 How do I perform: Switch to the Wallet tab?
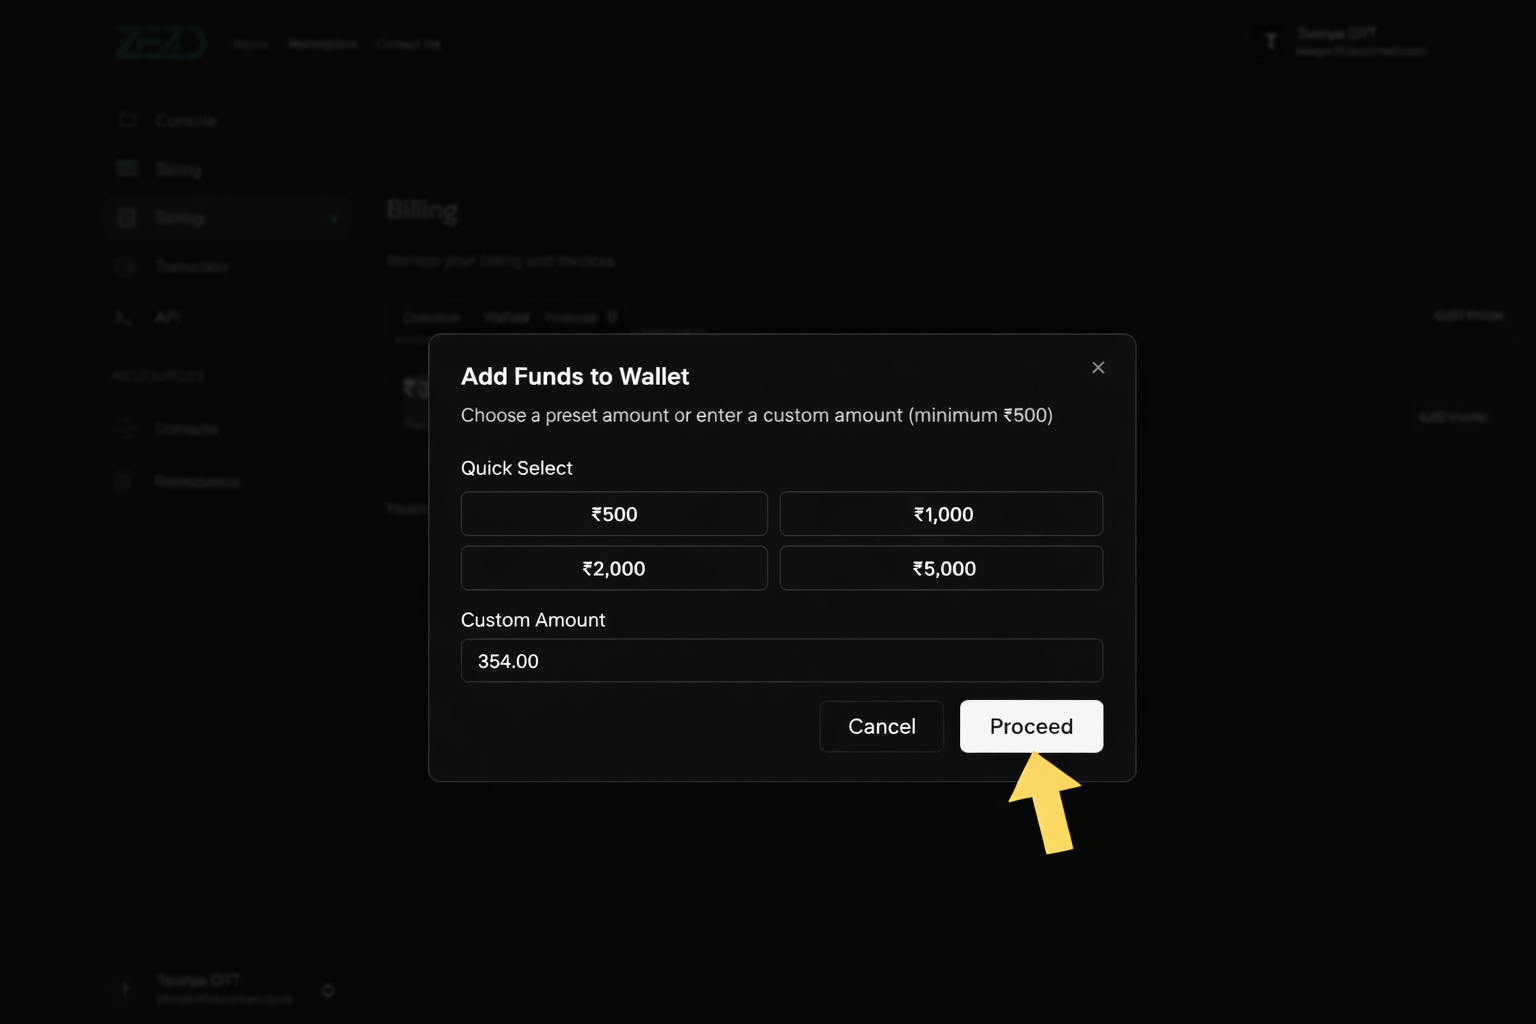[x=506, y=317]
